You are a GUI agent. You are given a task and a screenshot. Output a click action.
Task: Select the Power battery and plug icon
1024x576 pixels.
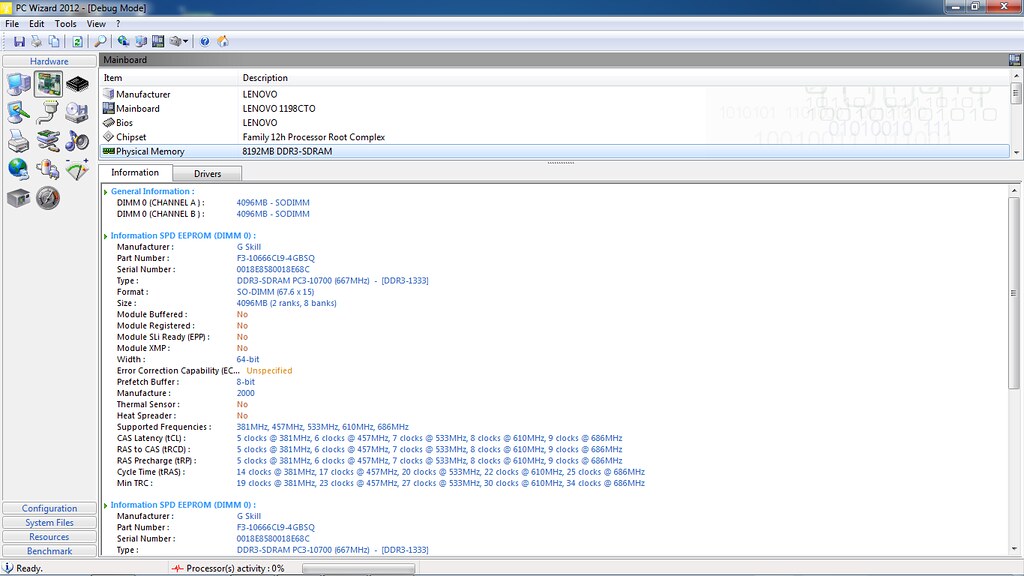click(x=48, y=169)
